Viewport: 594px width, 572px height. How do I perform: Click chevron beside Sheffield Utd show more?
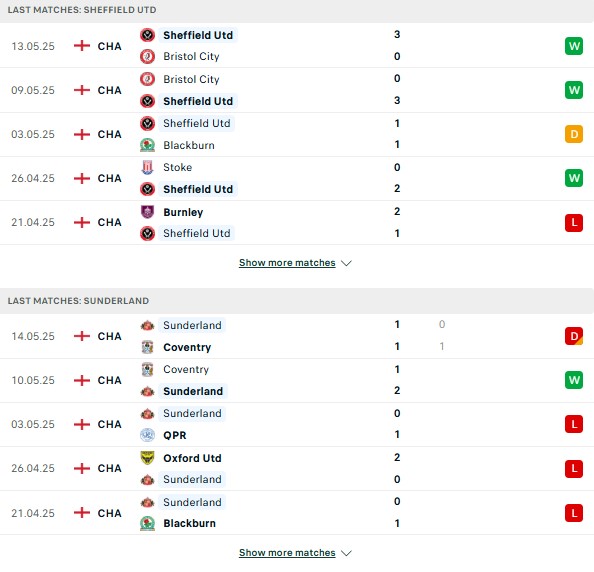[x=346, y=263]
